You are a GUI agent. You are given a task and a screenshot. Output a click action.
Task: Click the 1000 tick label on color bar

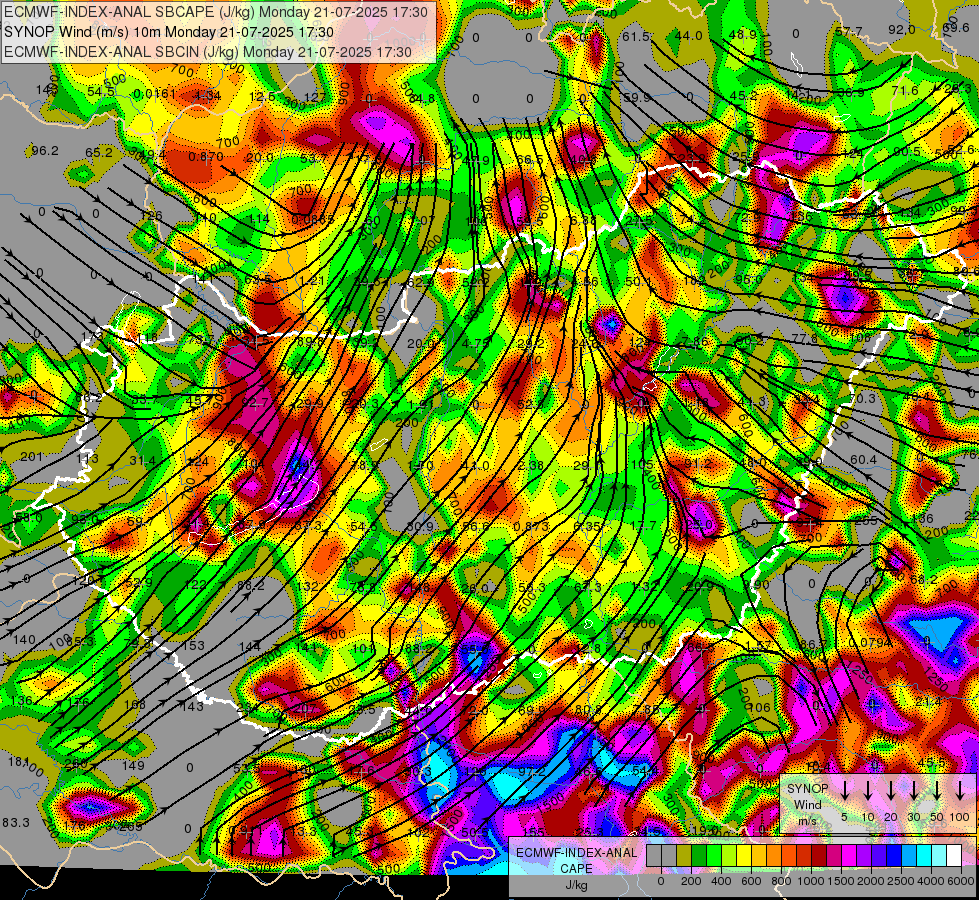(x=811, y=881)
